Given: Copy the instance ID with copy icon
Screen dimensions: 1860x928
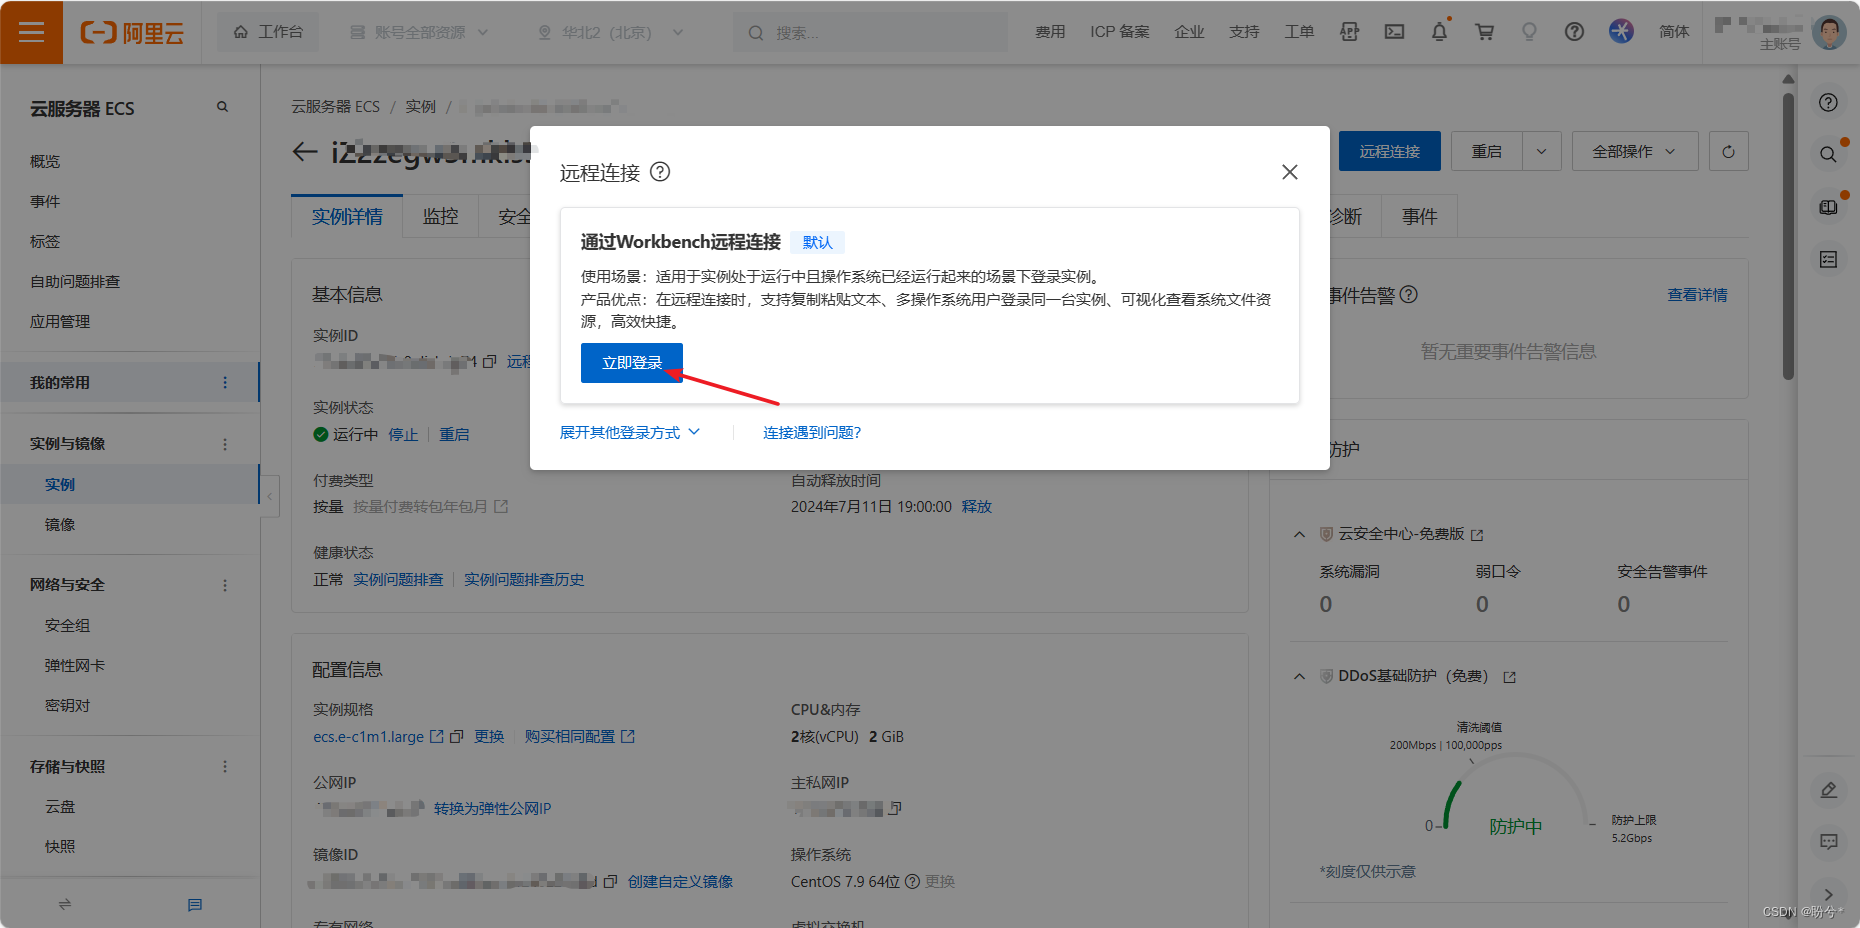Looking at the screenshot, I should pyautogui.click(x=489, y=362).
